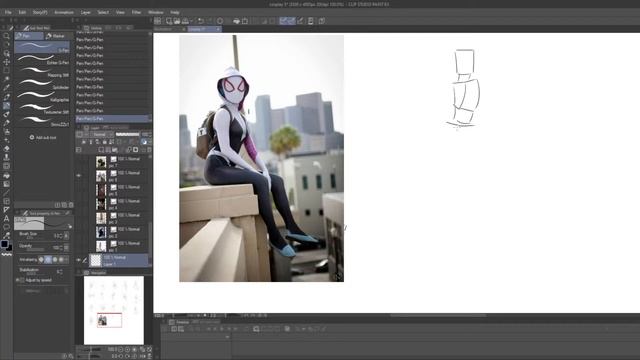Select the G-Pen sub tool

(42, 47)
